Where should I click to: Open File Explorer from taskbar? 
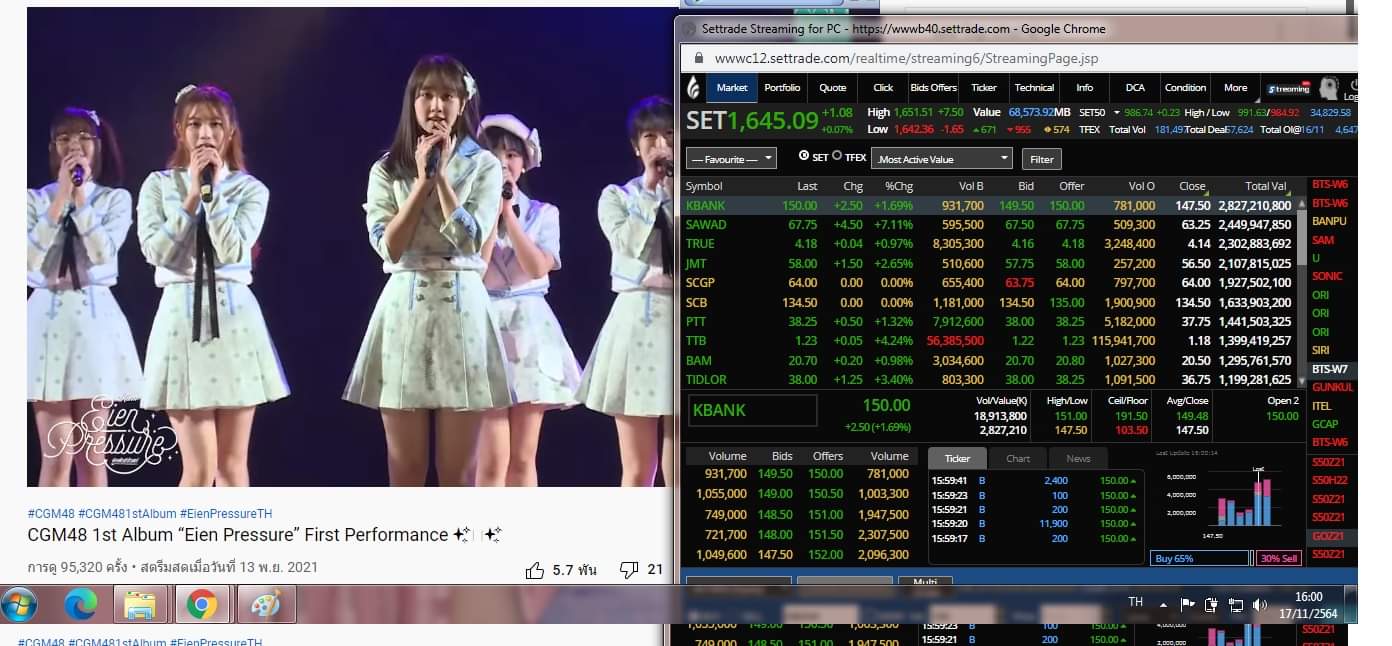pos(140,605)
